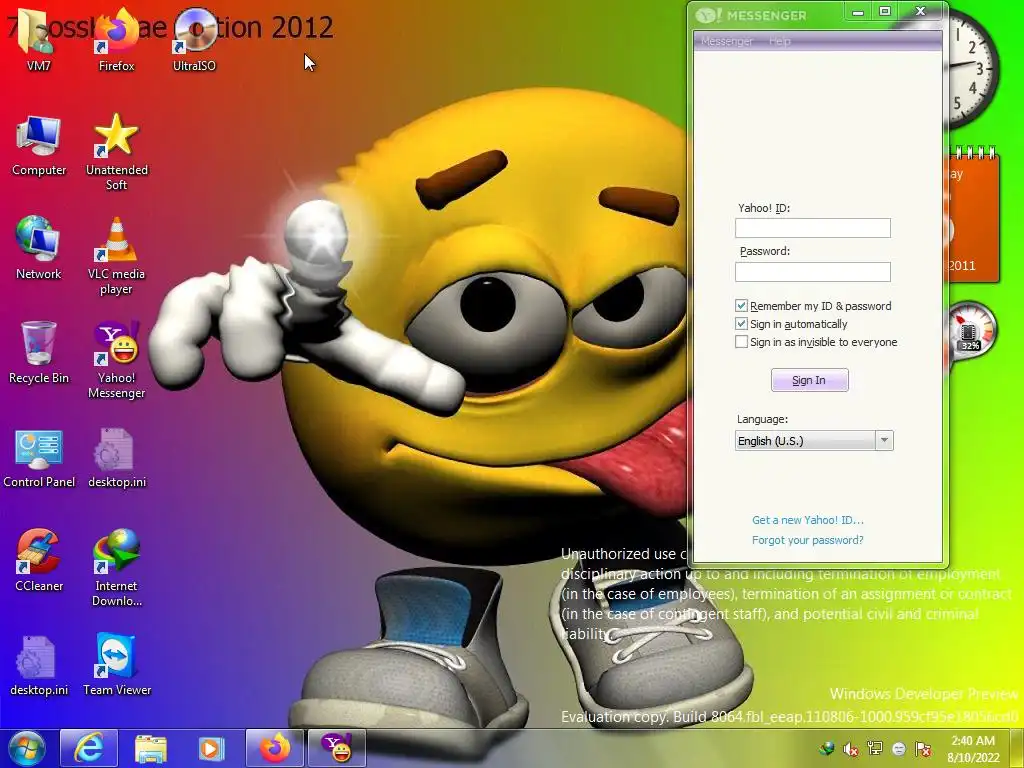
Task: Open the Recycle Bin icon
Action: click(x=39, y=353)
